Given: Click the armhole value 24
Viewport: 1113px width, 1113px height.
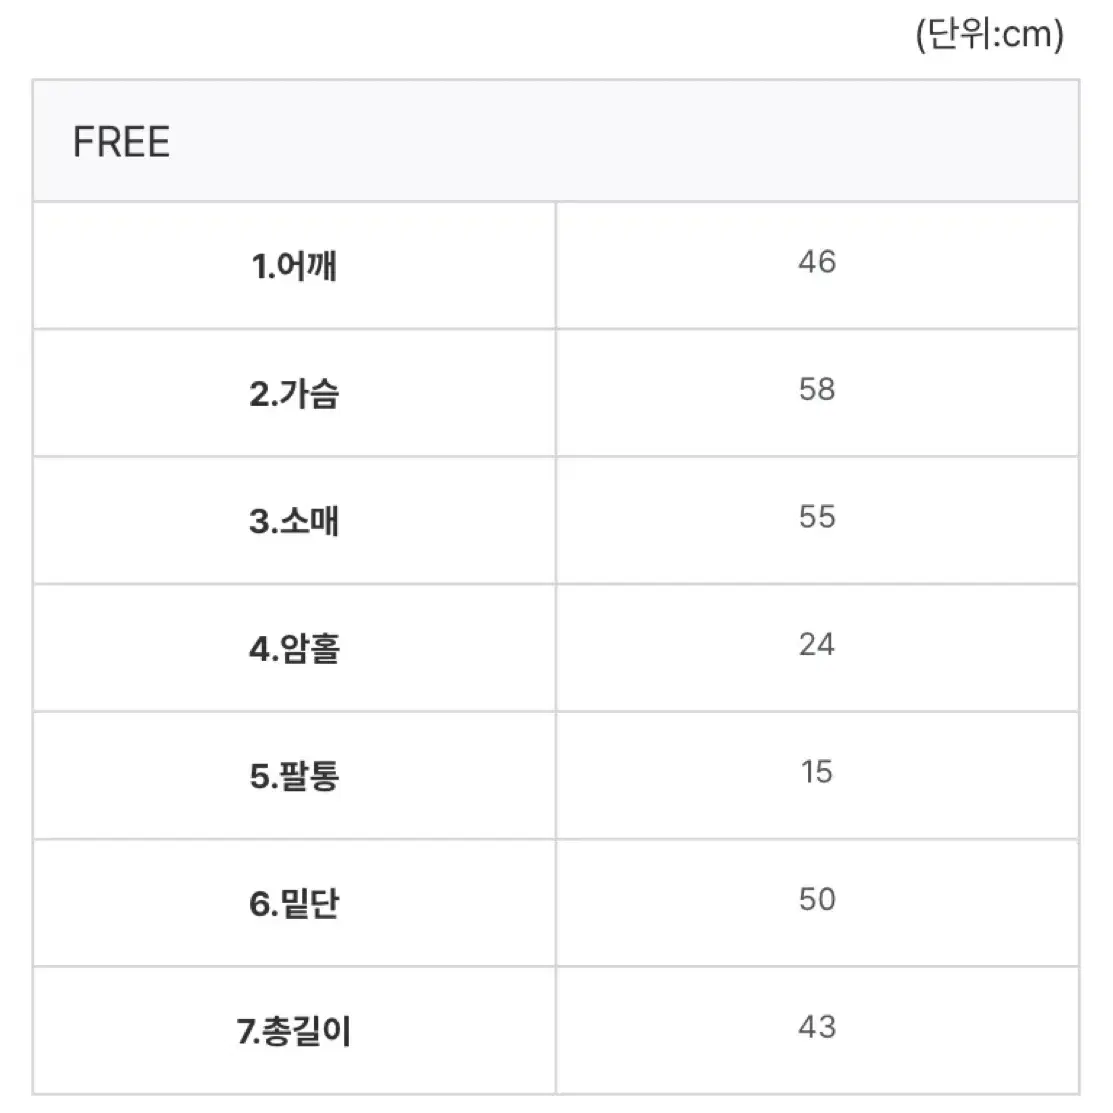Looking at the screenshot, I should [817, 645].
